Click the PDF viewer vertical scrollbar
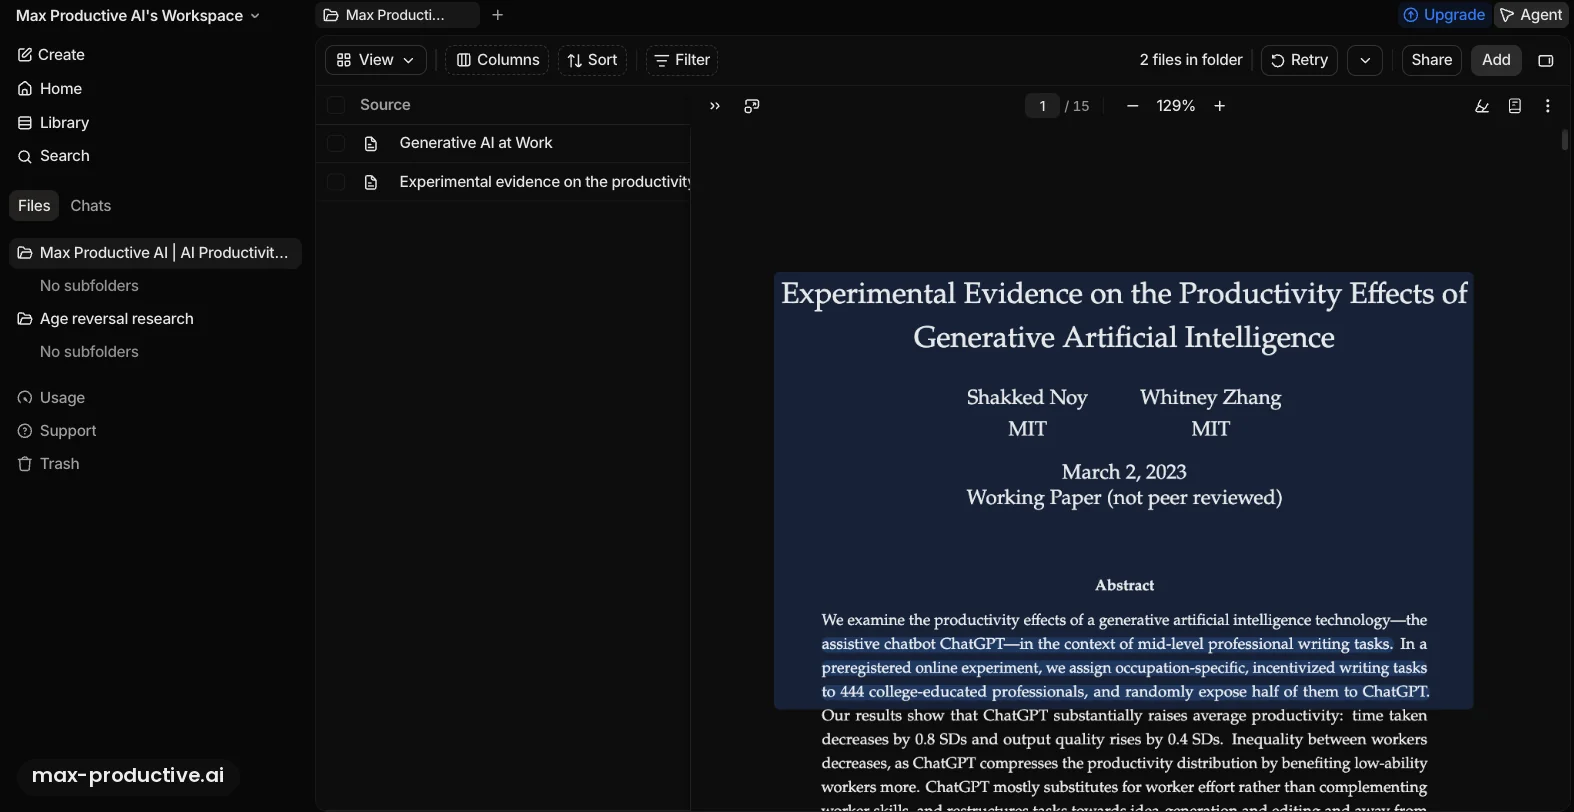Screen dimensions: 1574x812 tap(1565, 140)
